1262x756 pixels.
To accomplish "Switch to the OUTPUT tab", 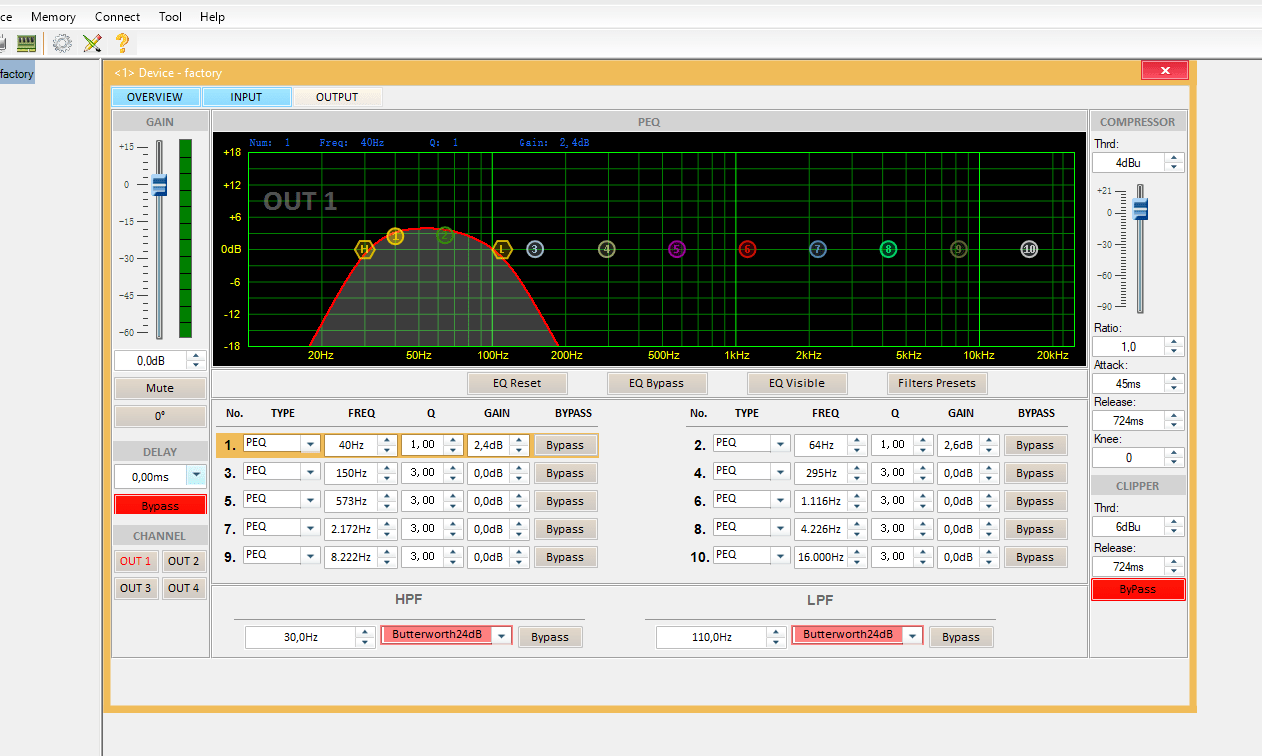I will point(337,97).
